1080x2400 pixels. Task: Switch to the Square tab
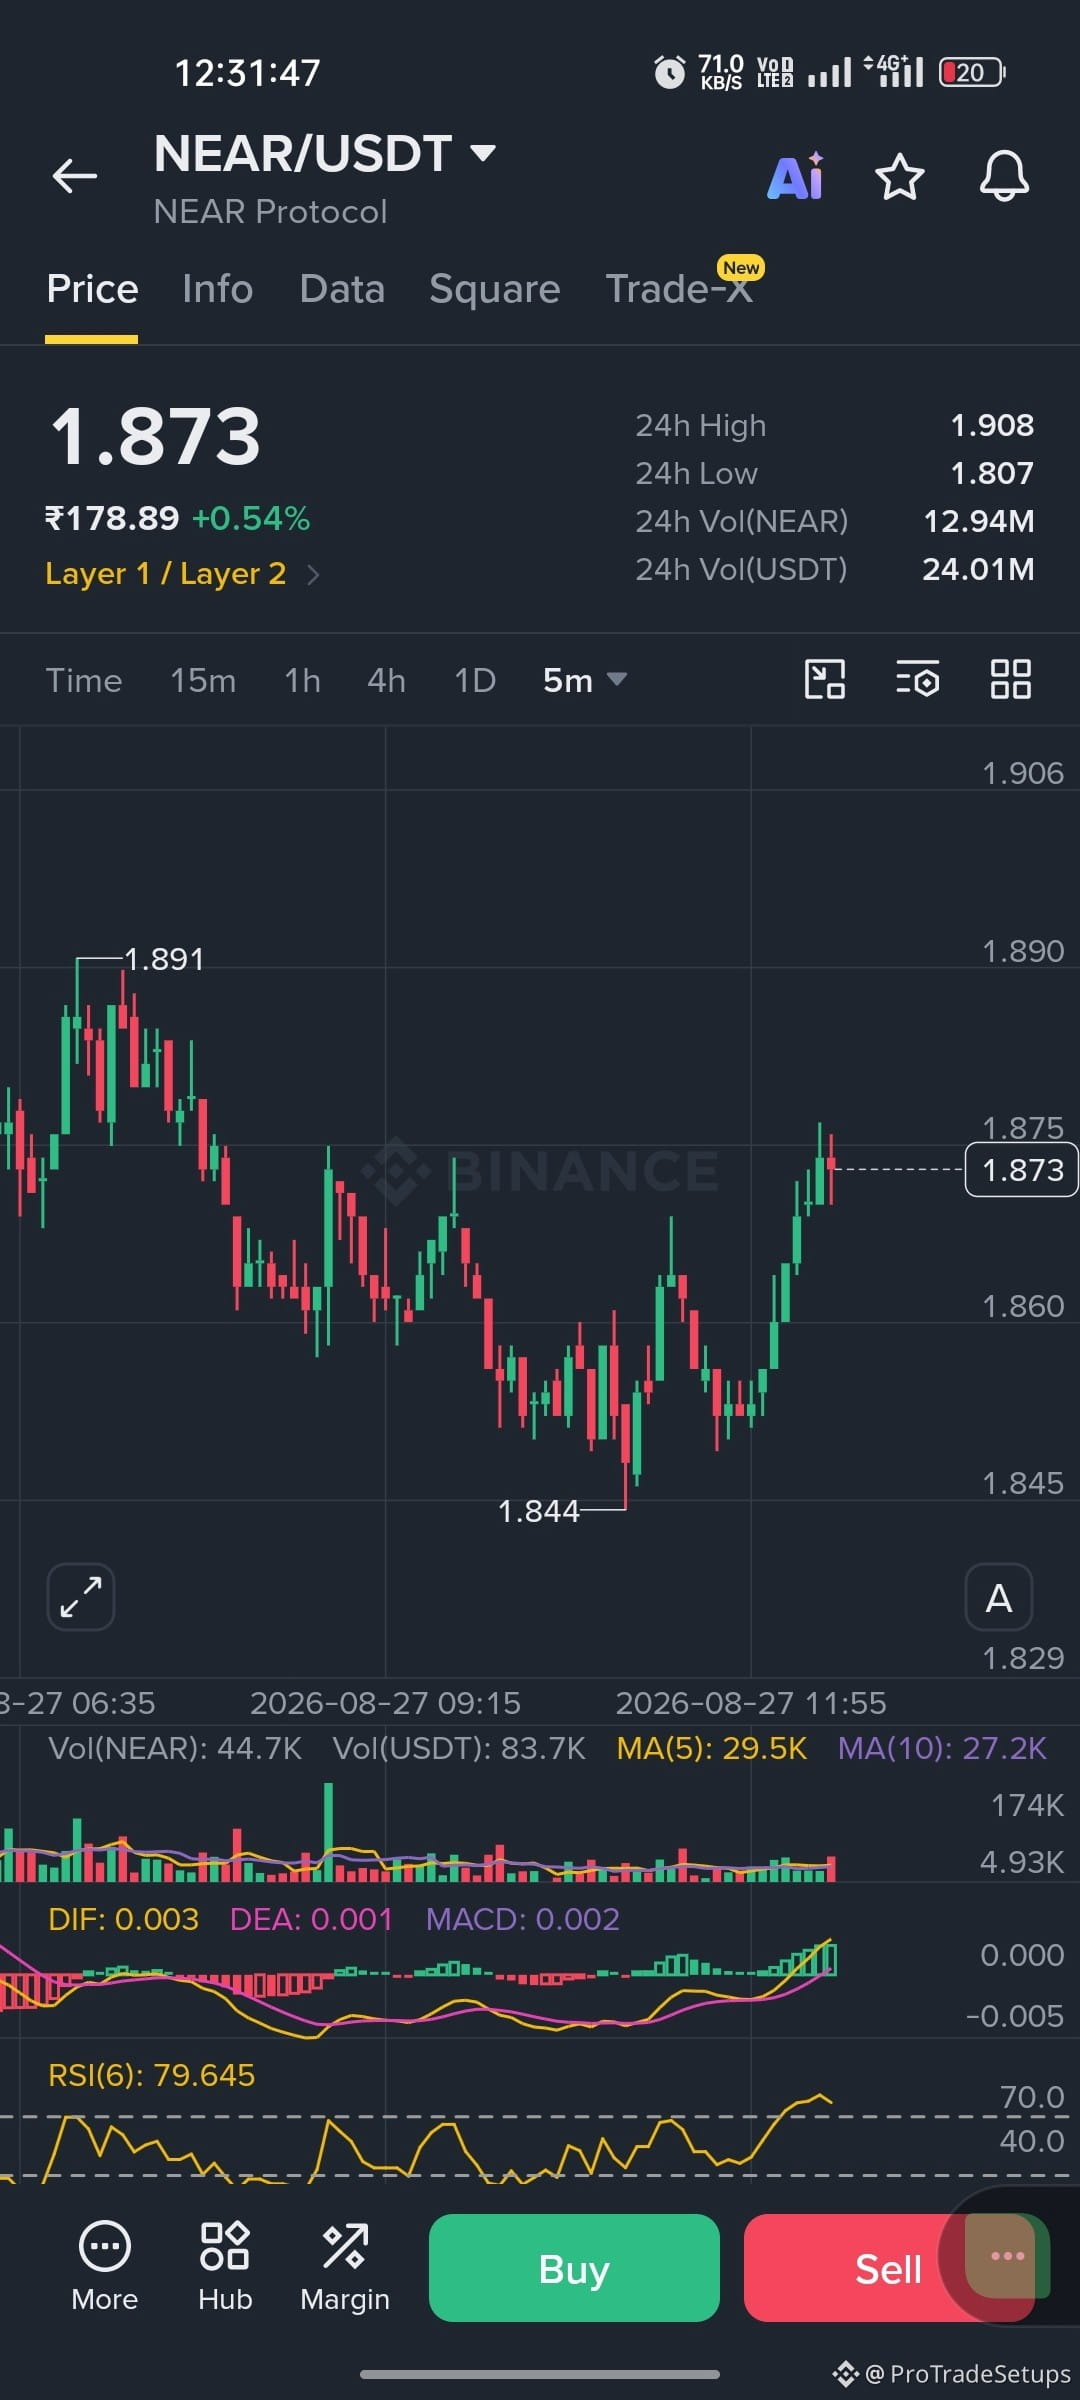pos(495,289)
